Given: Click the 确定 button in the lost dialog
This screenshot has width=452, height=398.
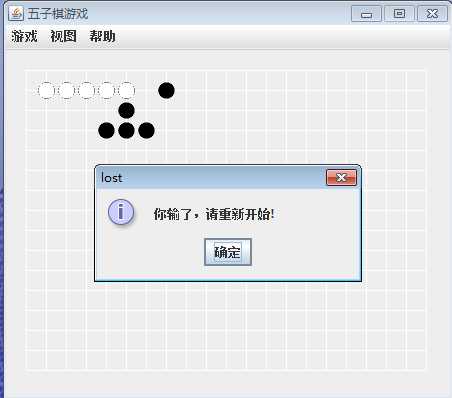Looking at the screenshot, I should (228, 252).
